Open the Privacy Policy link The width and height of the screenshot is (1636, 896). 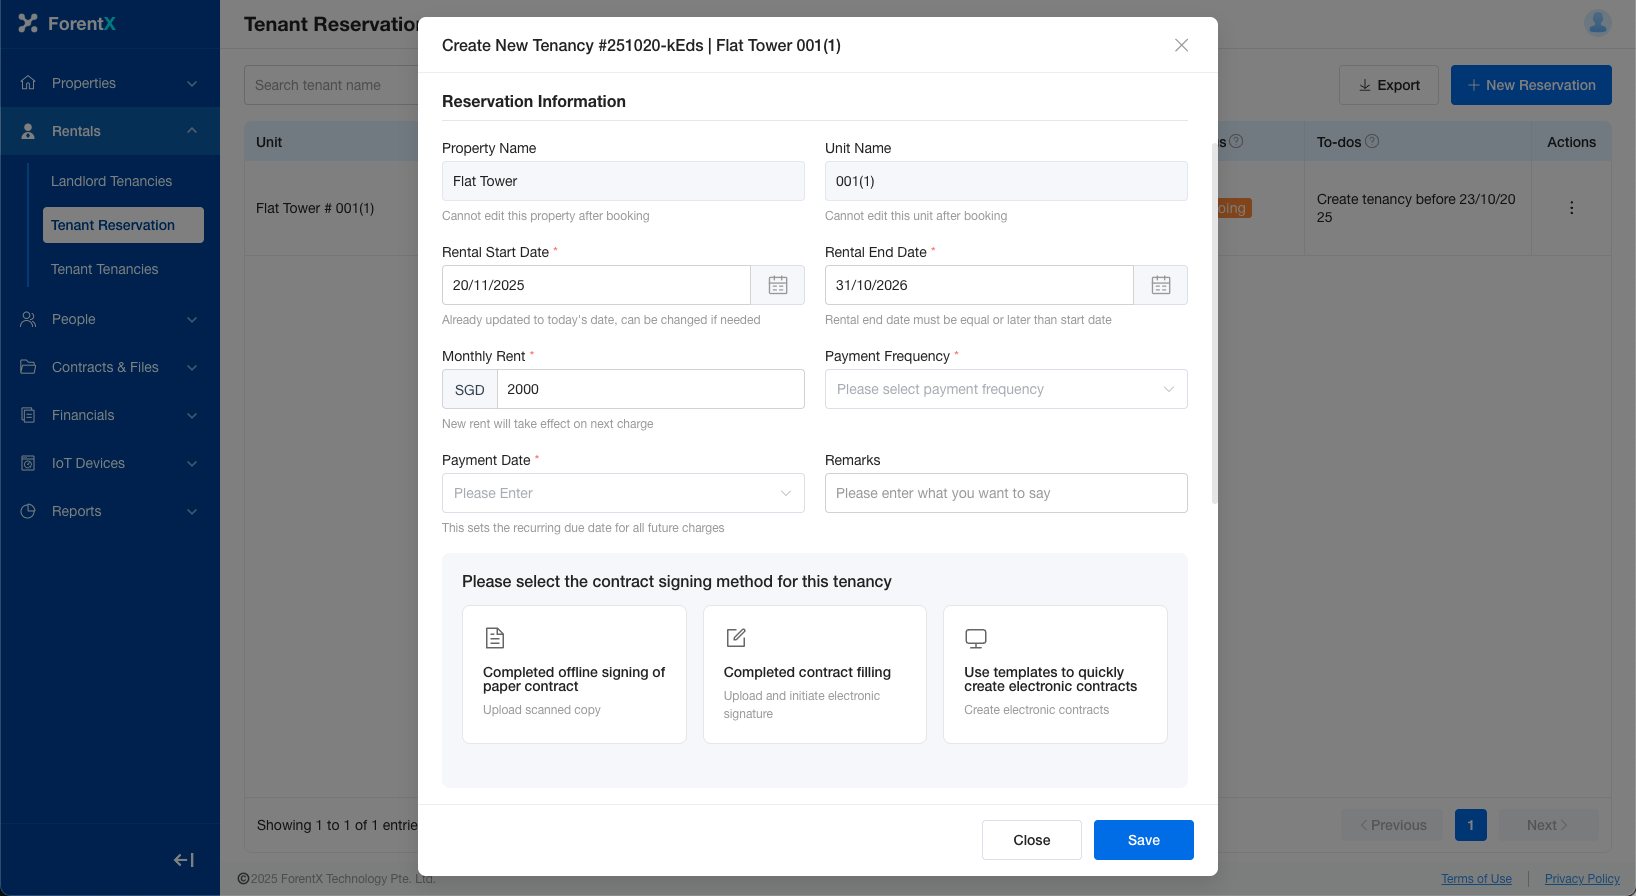pyautogui.click(x=1582, y=879)
